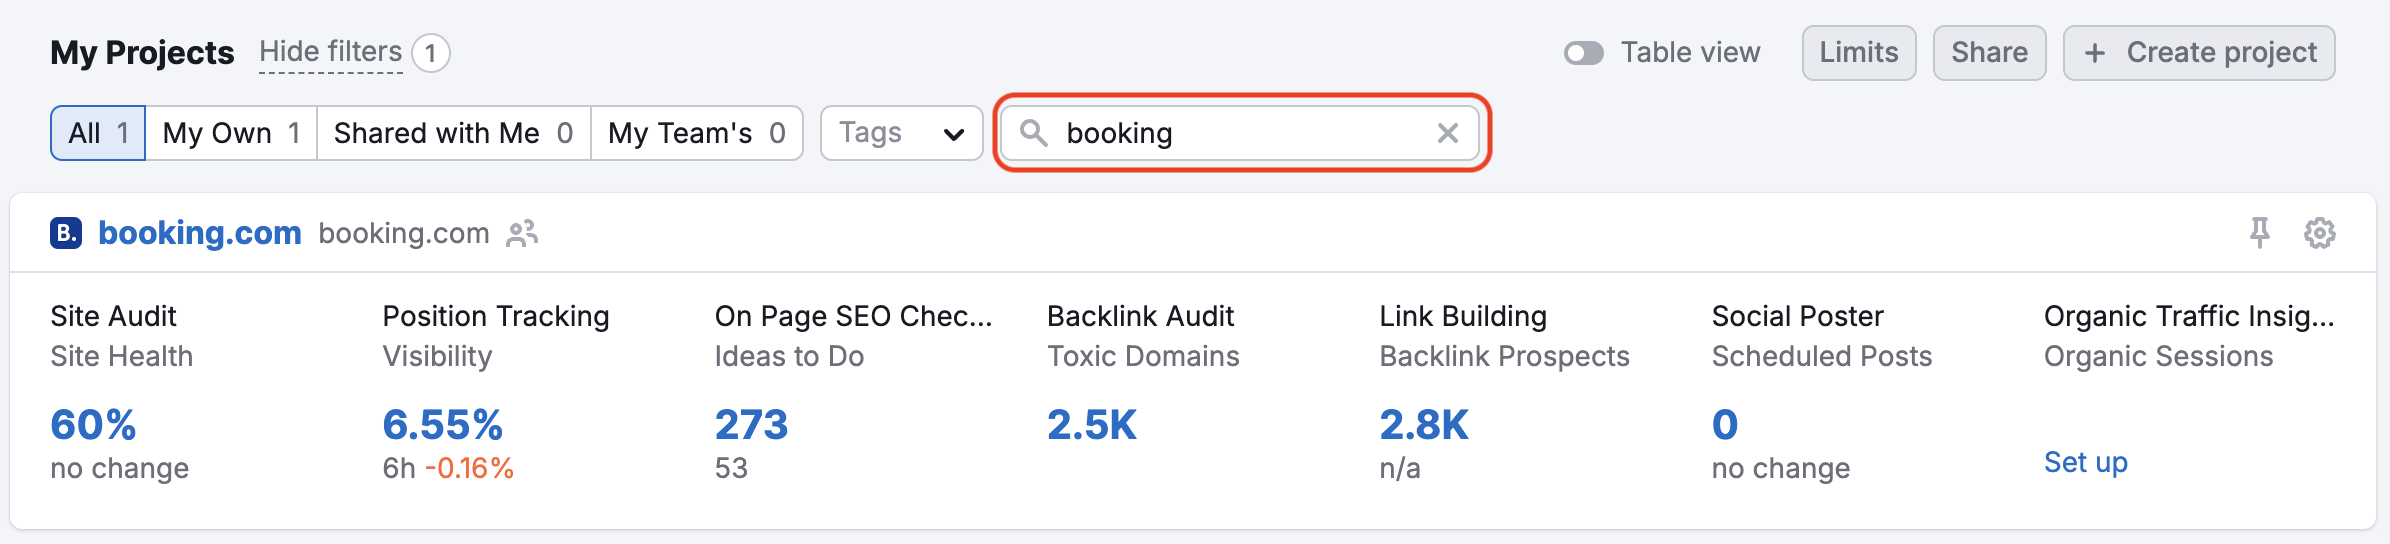This screenshot has height=544, width=2390.
Task: Click the Organic Traffic Insights heading
Action: tap(2189, 316)
